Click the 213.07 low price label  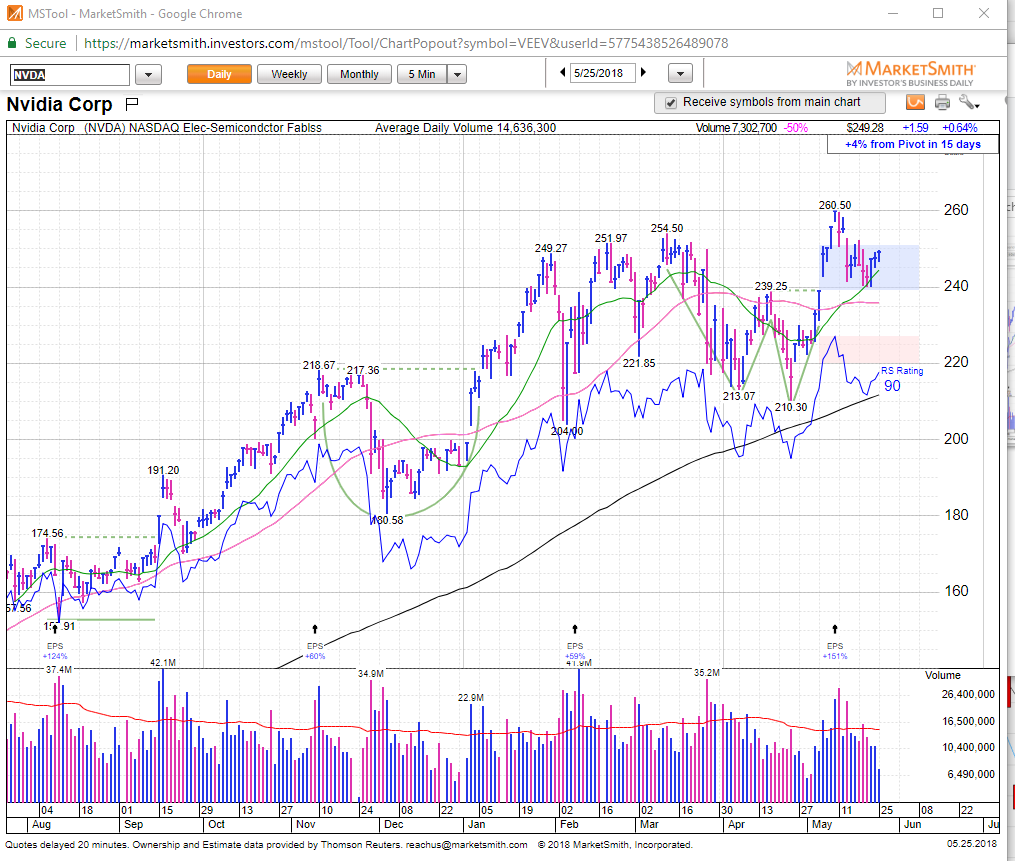tap(739, 396)
